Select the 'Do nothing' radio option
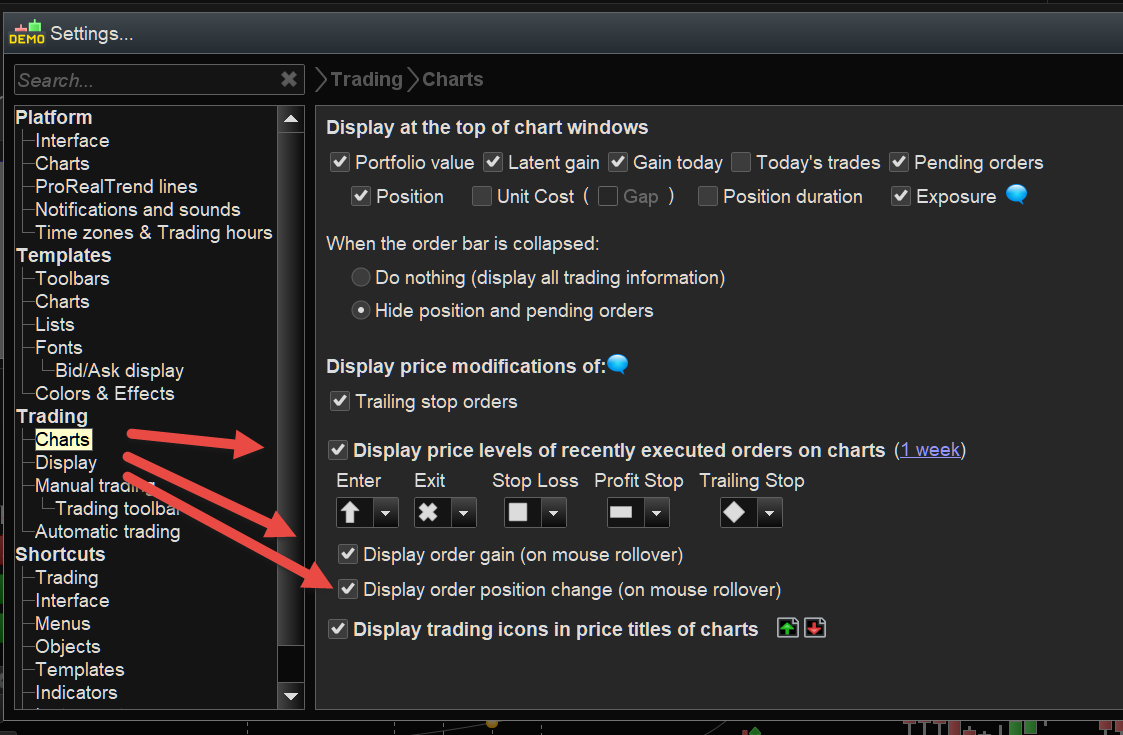This screenshot has width=1123, height=735. 361,277
